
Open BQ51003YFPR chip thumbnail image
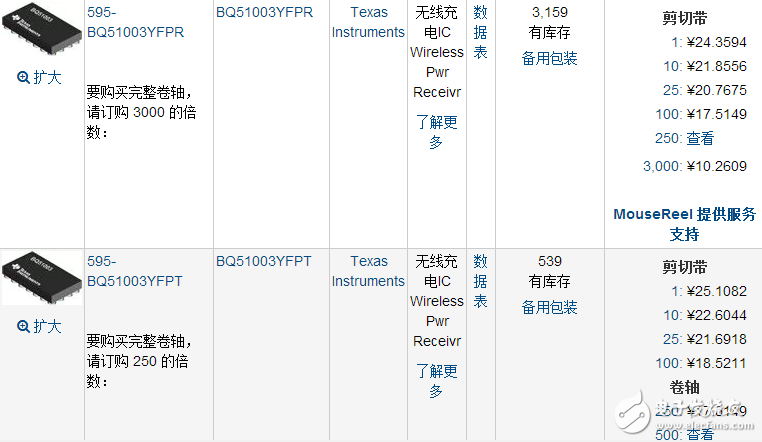pyautogui.click(x=39, y=29)
